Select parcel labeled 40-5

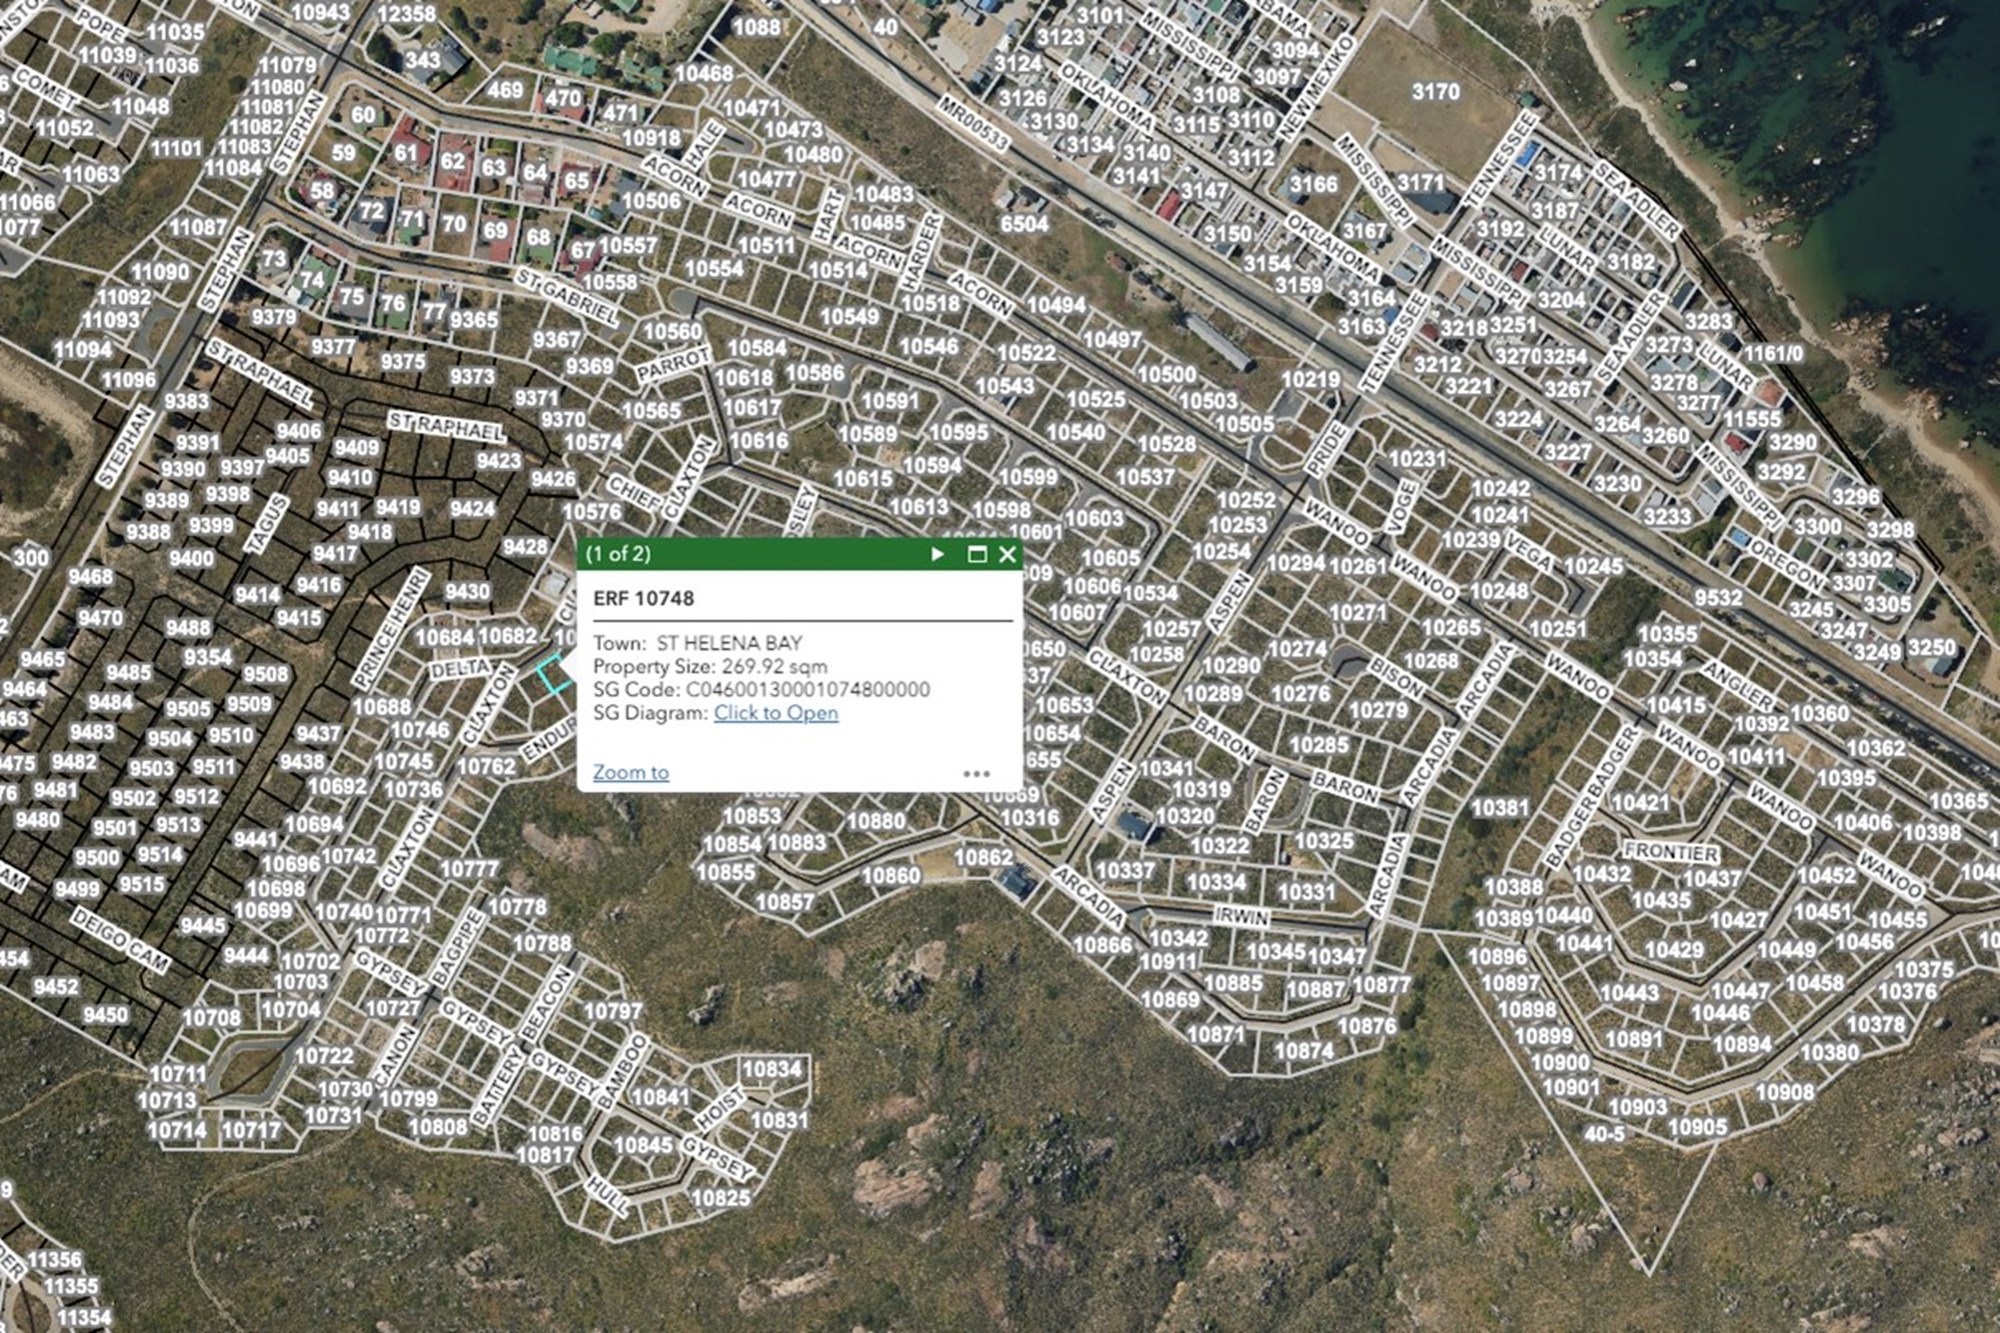pyautogui.click(x=1605, y=1134)
